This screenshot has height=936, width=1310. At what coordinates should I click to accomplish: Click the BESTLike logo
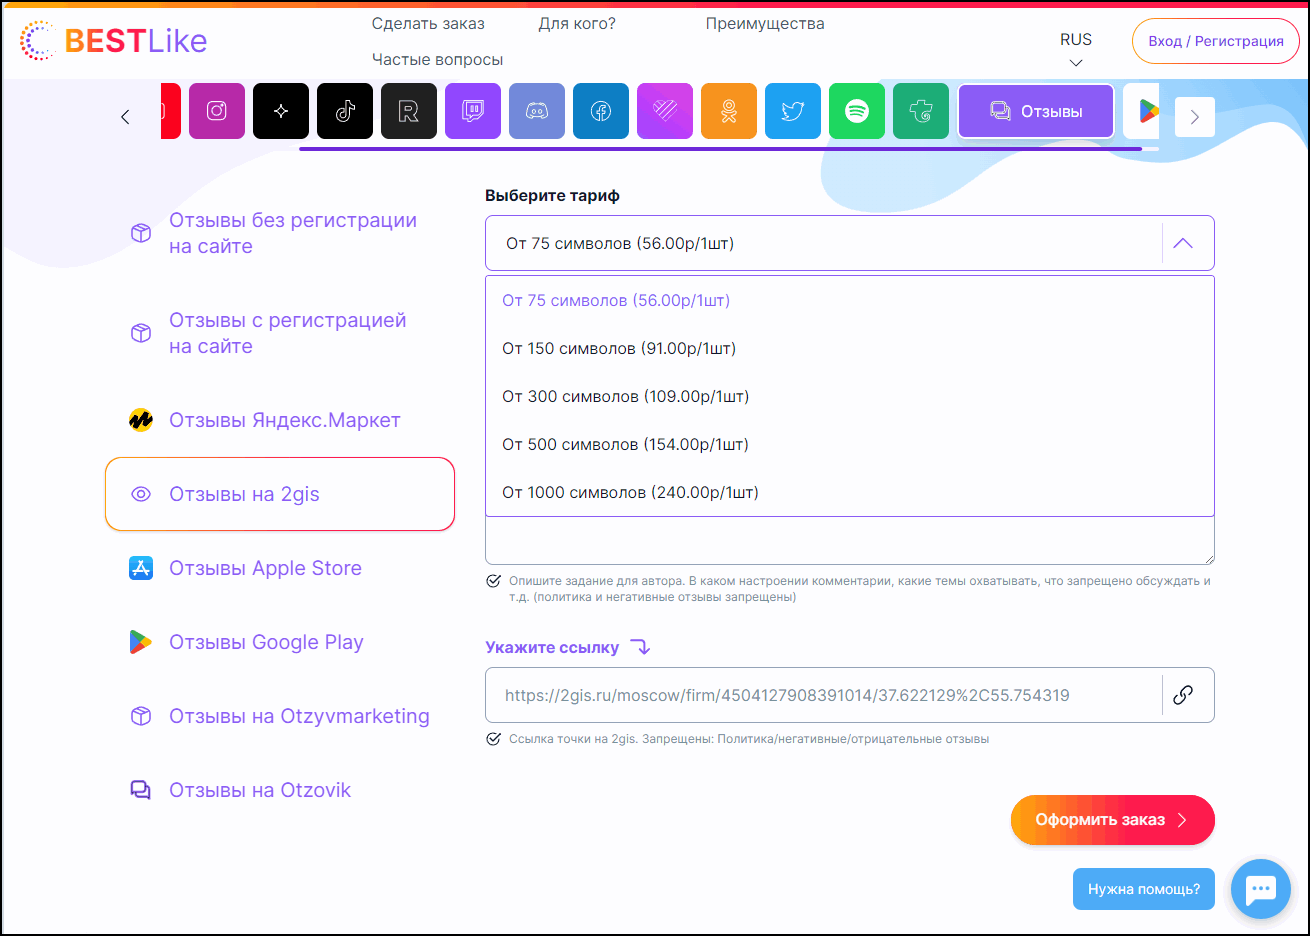113,41
